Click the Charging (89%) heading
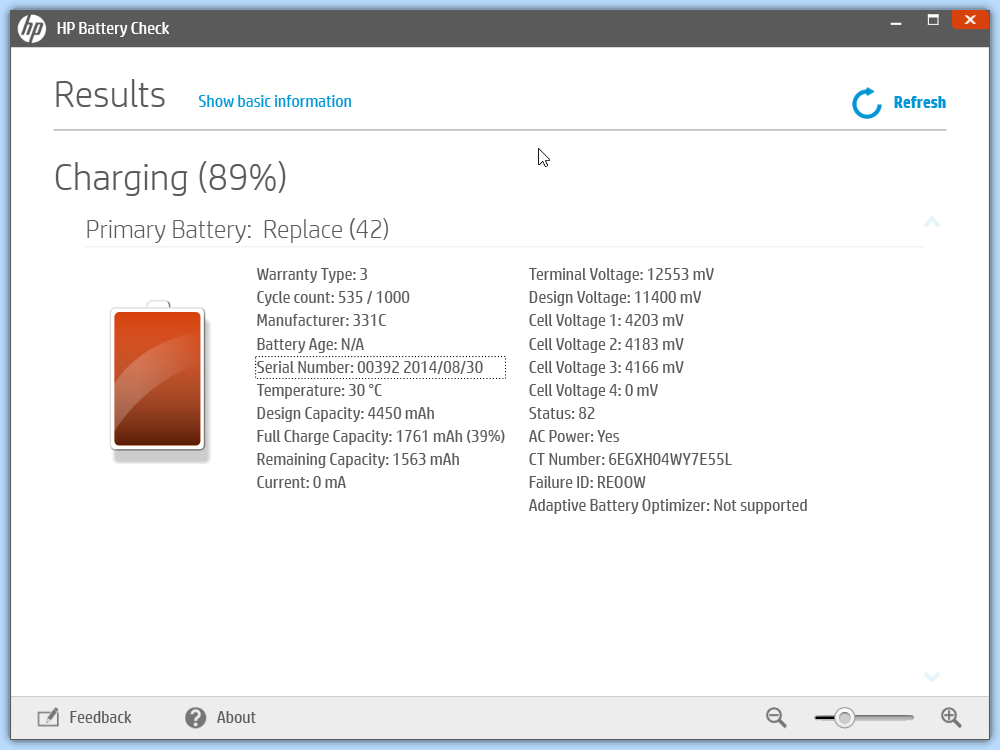Screen dimensions: 1000x750 (x=170, y=178)
